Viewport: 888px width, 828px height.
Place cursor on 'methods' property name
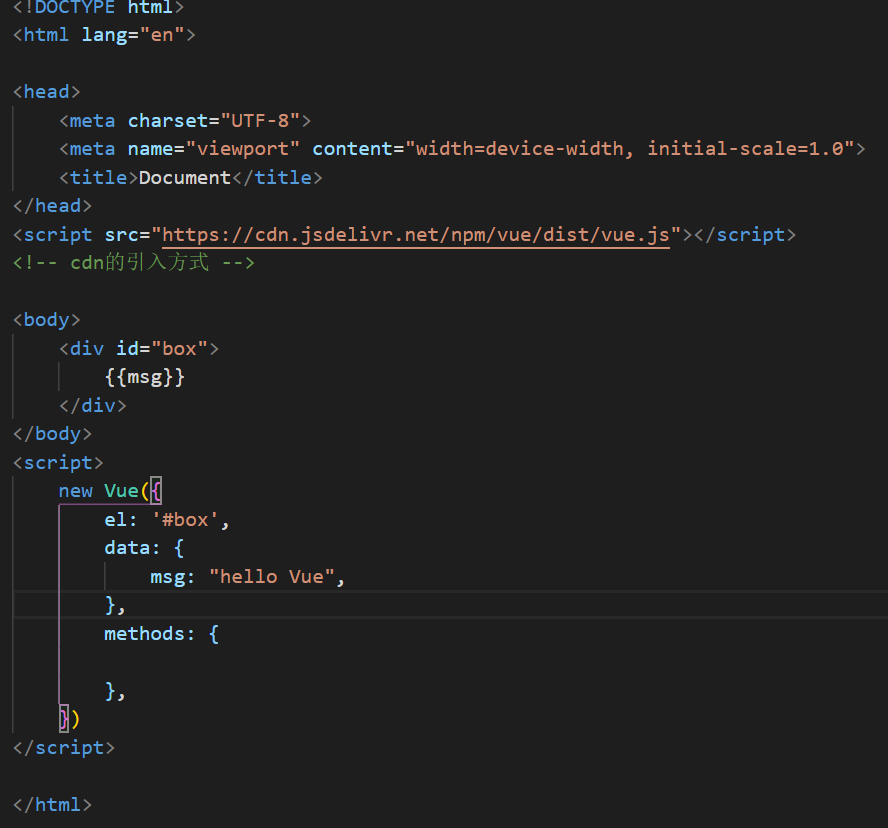pos(144,633)
